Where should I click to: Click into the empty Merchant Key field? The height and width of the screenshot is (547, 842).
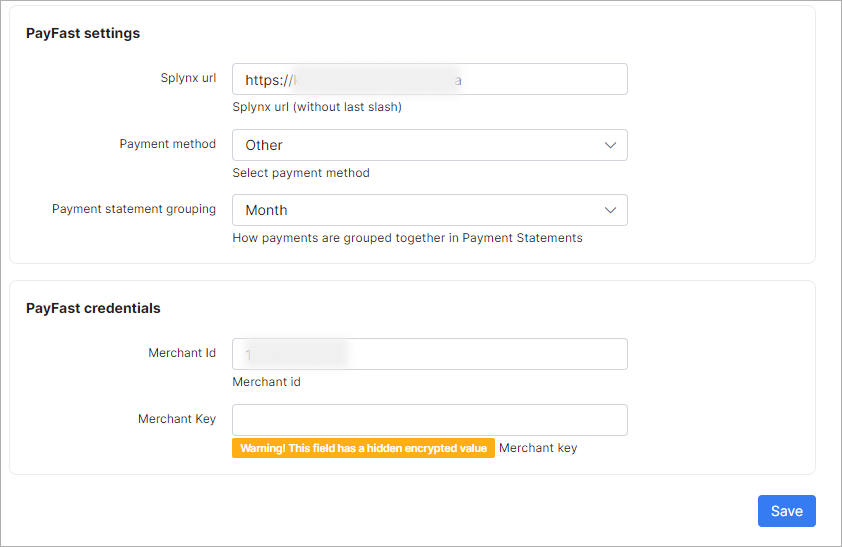point(429,420)
